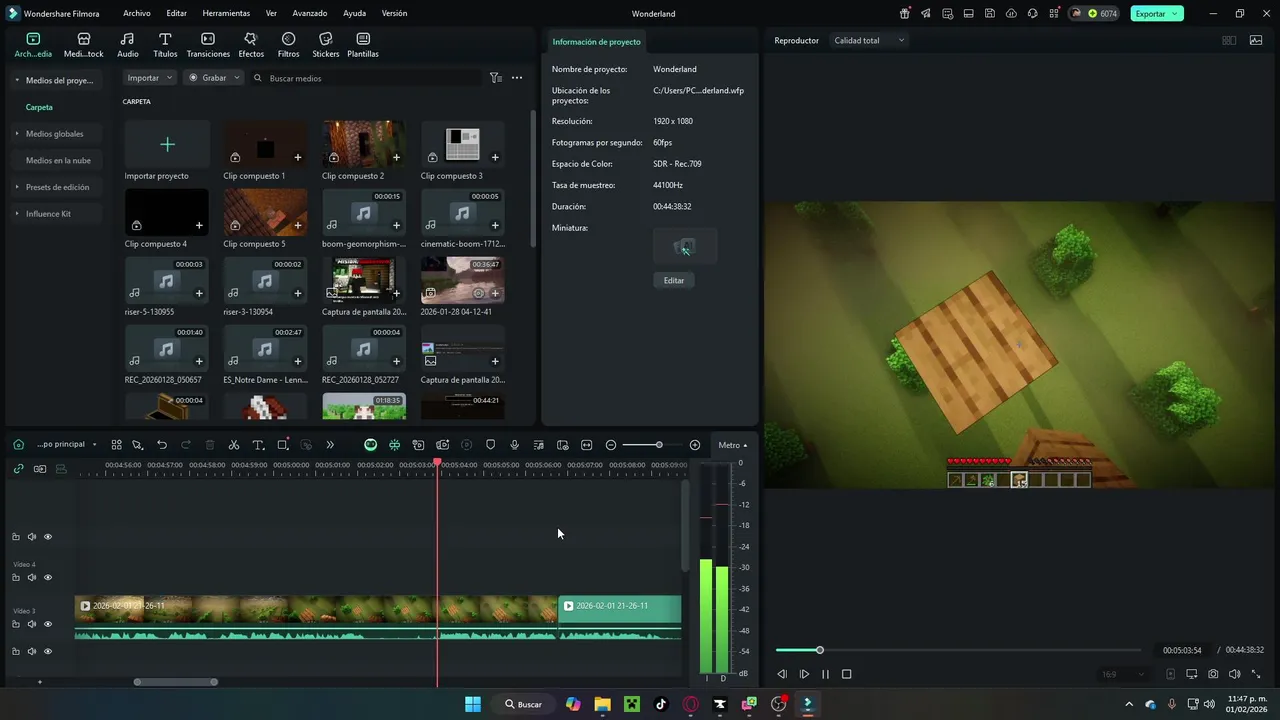Viewport: 1280px width, 720px height.
Task: Click the green AI face icon
Action: [370, 445]
